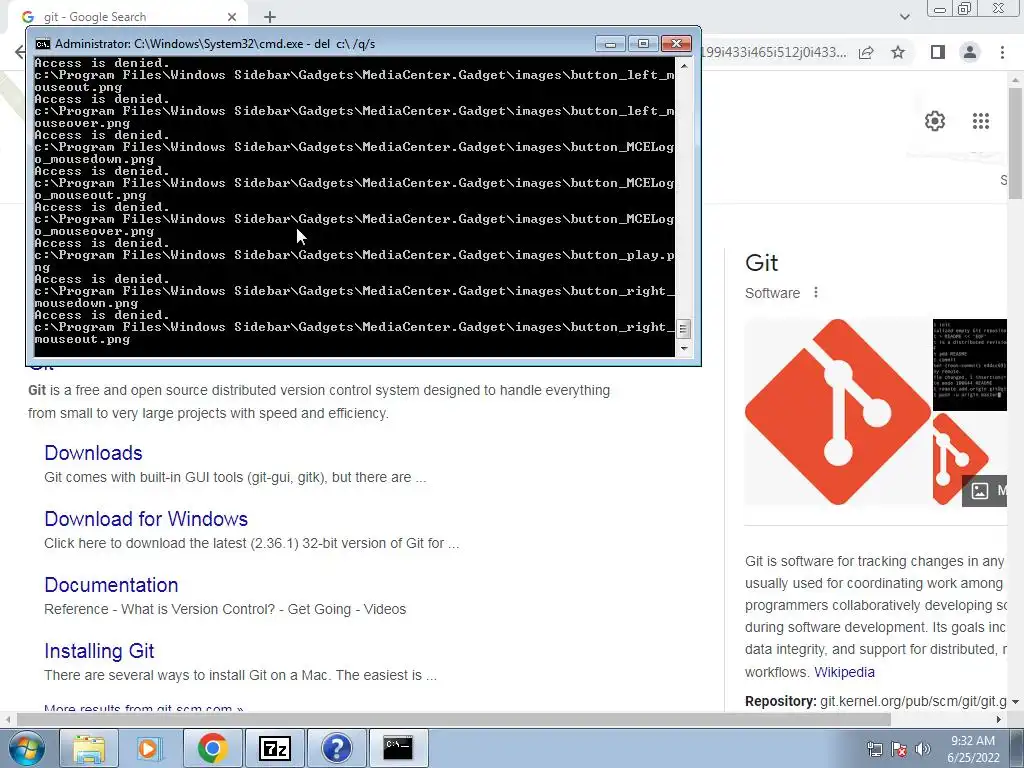The image size is (1024, 768).
Task: Share this page using share icon
Action: [x=867, y=52]
